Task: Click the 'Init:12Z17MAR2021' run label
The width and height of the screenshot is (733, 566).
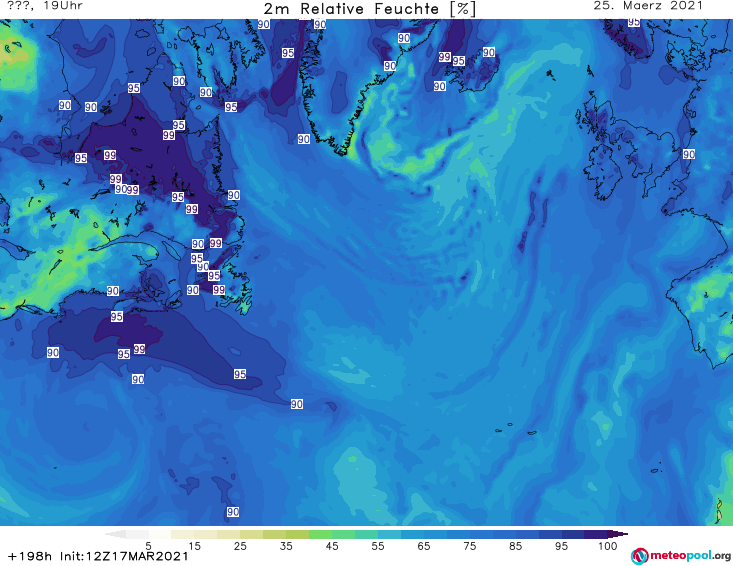Action: (x=124, y=556)
